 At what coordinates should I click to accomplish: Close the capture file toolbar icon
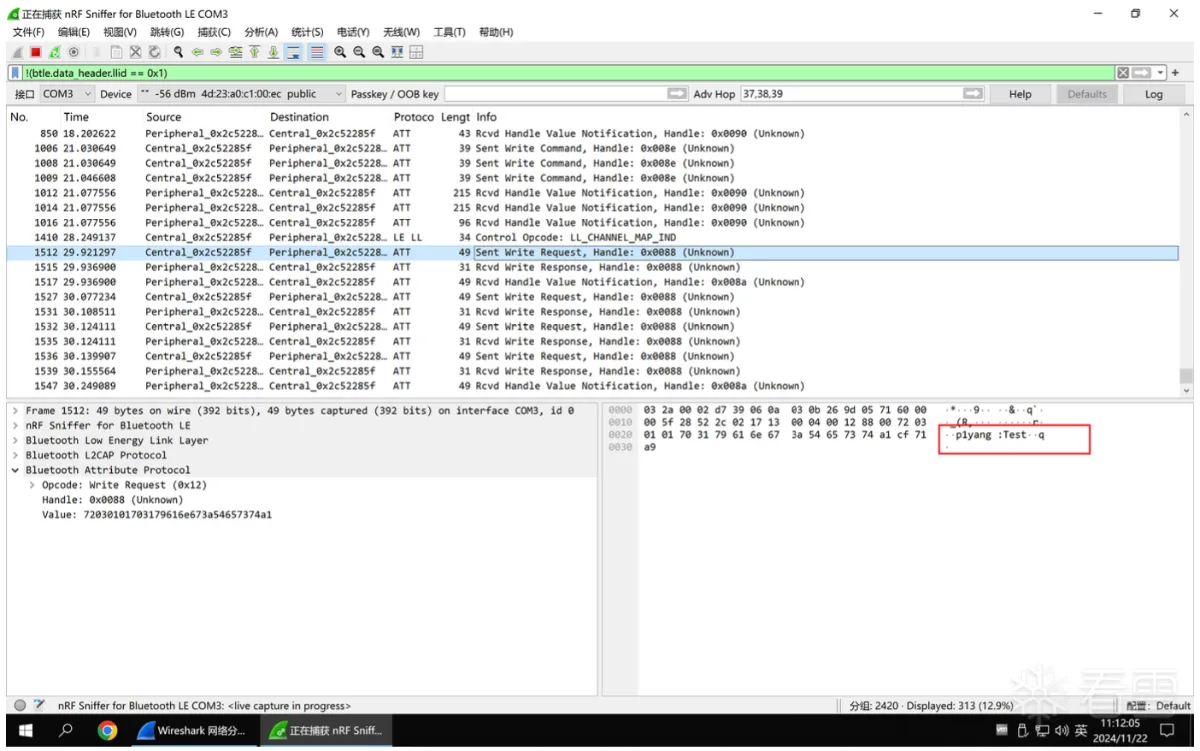coord(135,52)
